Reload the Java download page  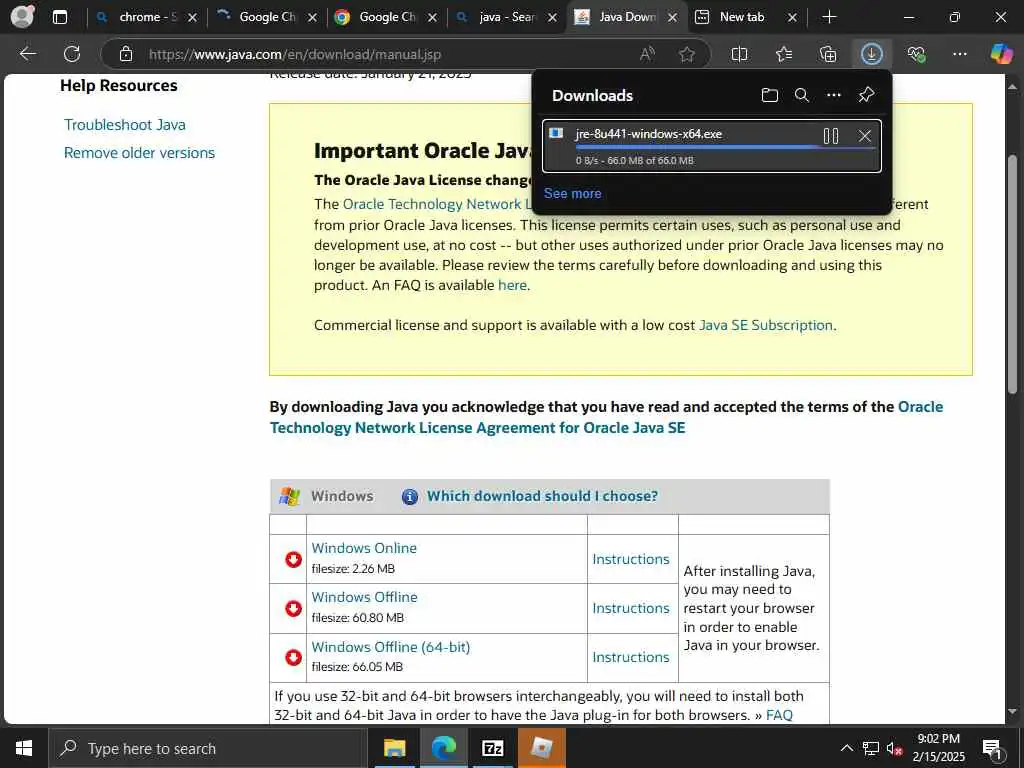click(x=72, y=54)
